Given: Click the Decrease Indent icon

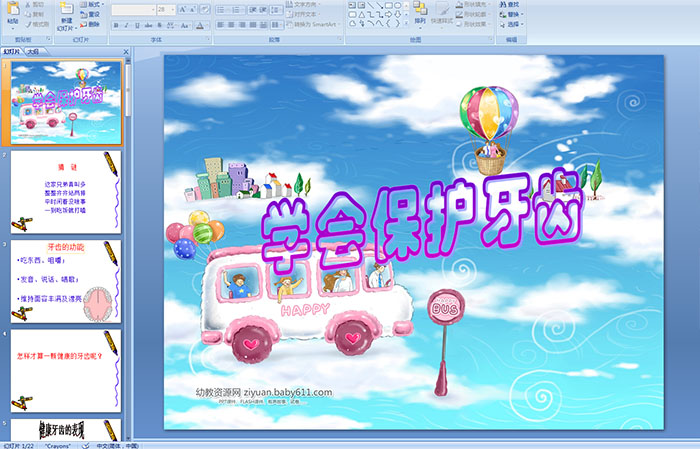Looking at the screenshot, I should coord(253,10).
